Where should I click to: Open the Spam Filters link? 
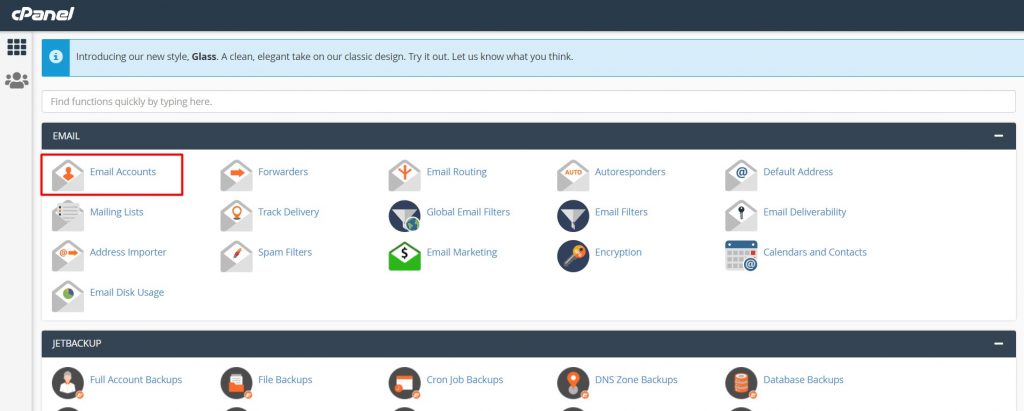click(x=284, y=253)
